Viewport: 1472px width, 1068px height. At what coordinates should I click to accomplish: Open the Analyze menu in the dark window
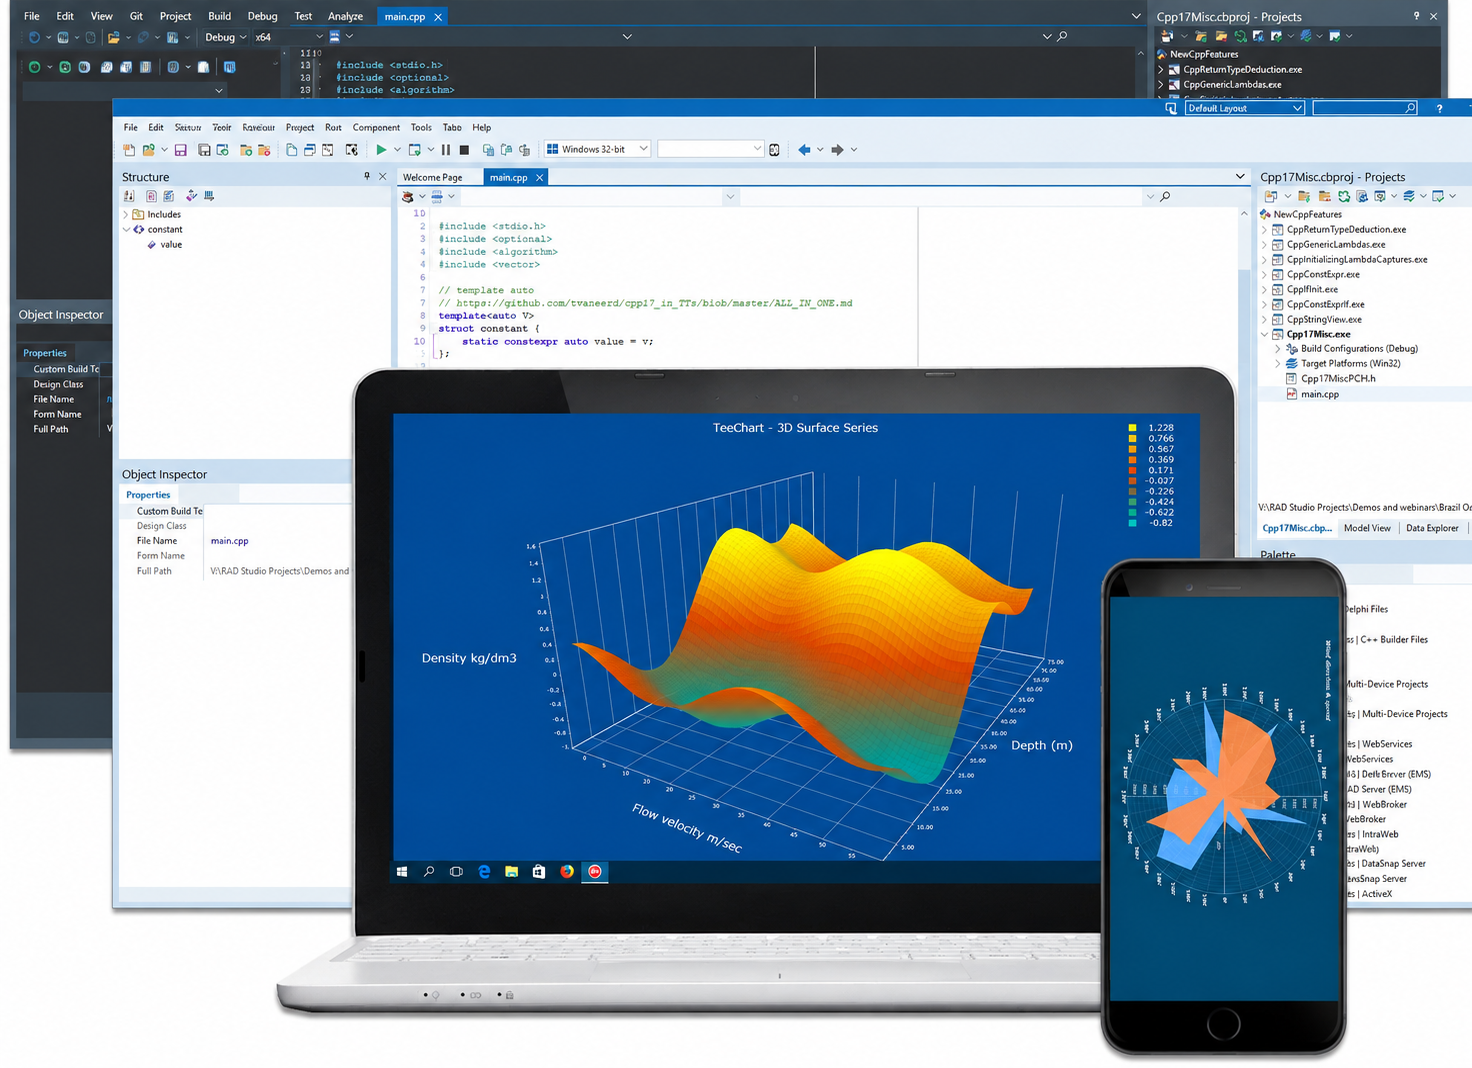pyautogui.click(x=345, y=17)
